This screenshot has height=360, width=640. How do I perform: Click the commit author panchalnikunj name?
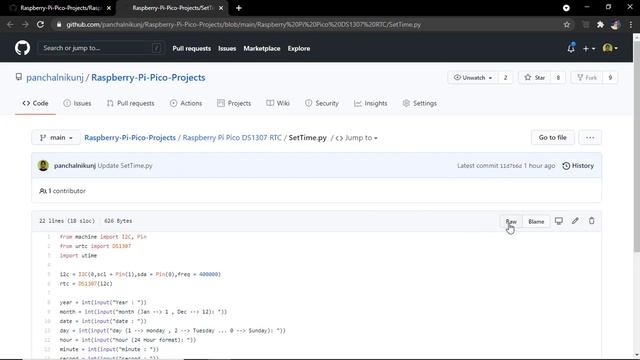[x=75, y=166]
